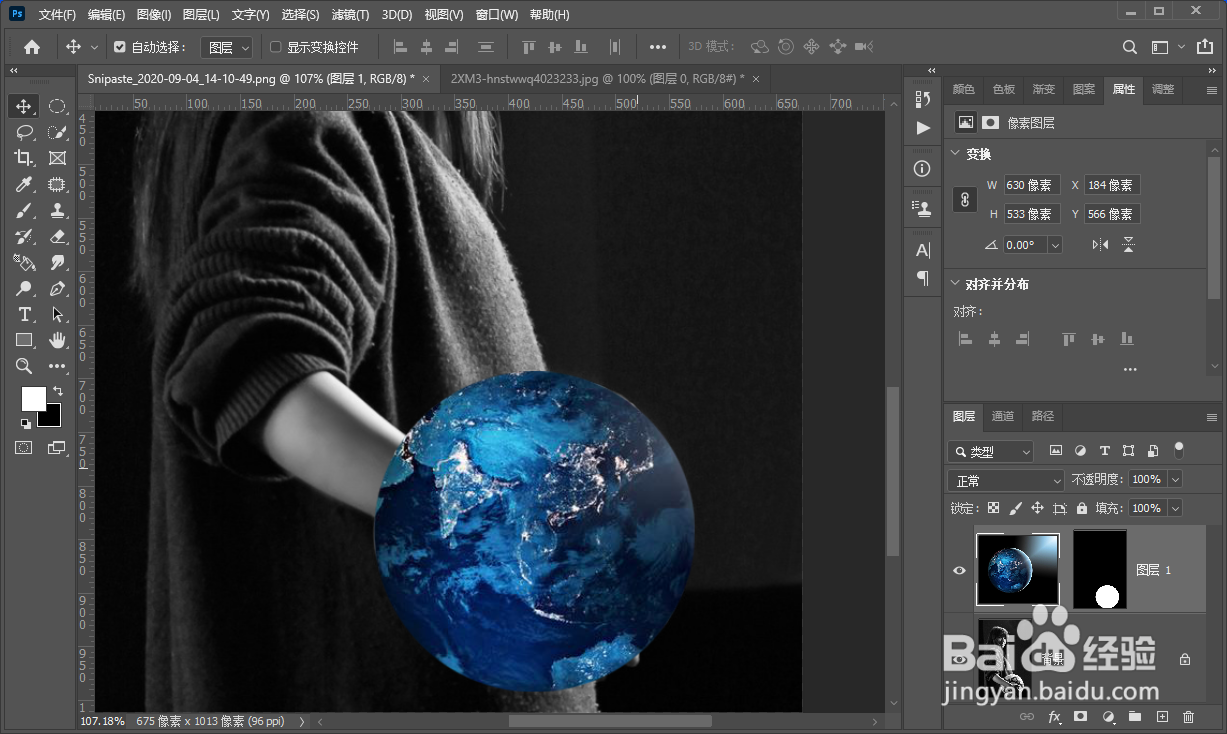The image size is (1227, 734).
Task: Select the Rectangle shape tool
Action: point(24,340)
